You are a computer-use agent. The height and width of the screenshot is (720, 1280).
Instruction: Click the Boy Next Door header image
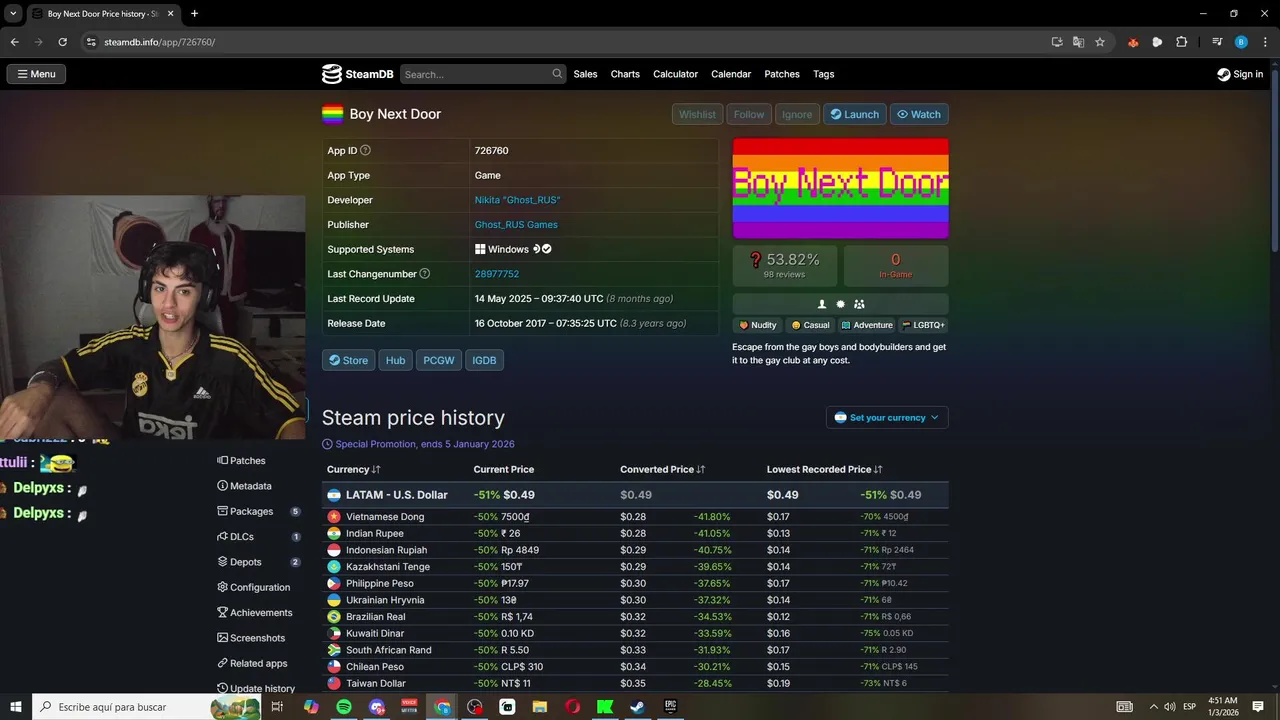pos(840,188)
